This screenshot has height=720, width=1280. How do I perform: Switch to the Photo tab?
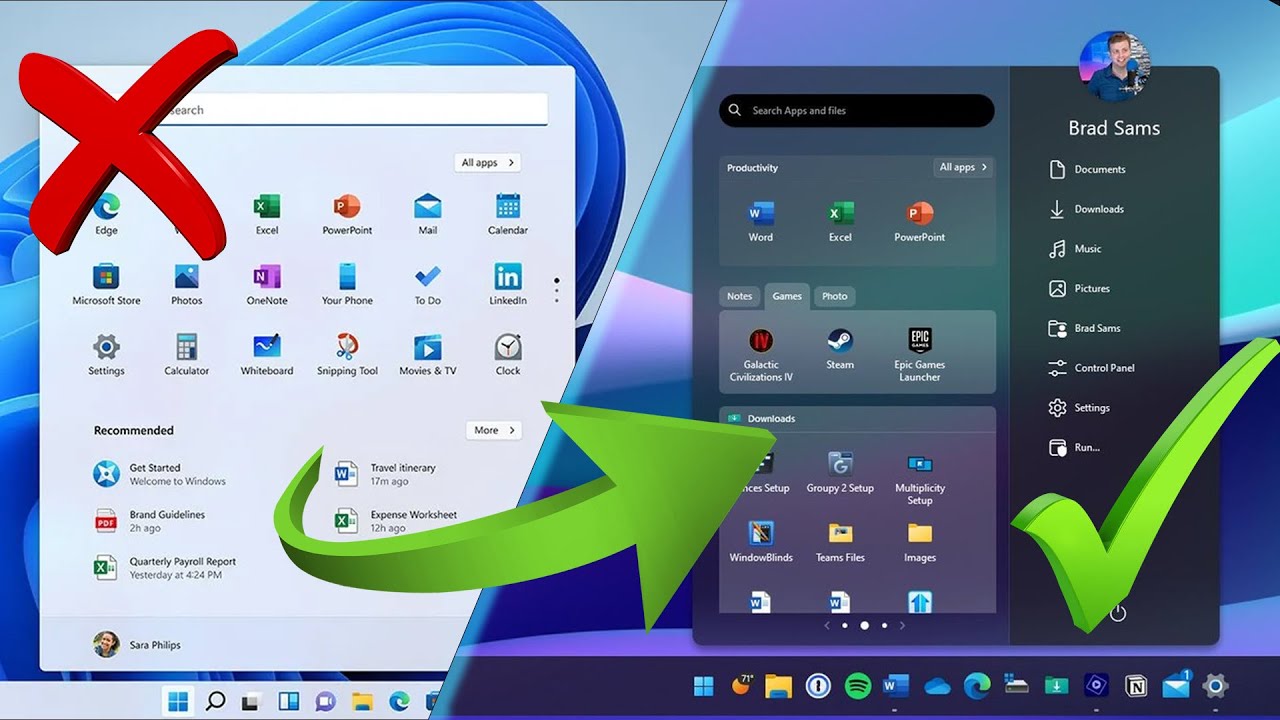pyautogui.click(x=835, y=296)
